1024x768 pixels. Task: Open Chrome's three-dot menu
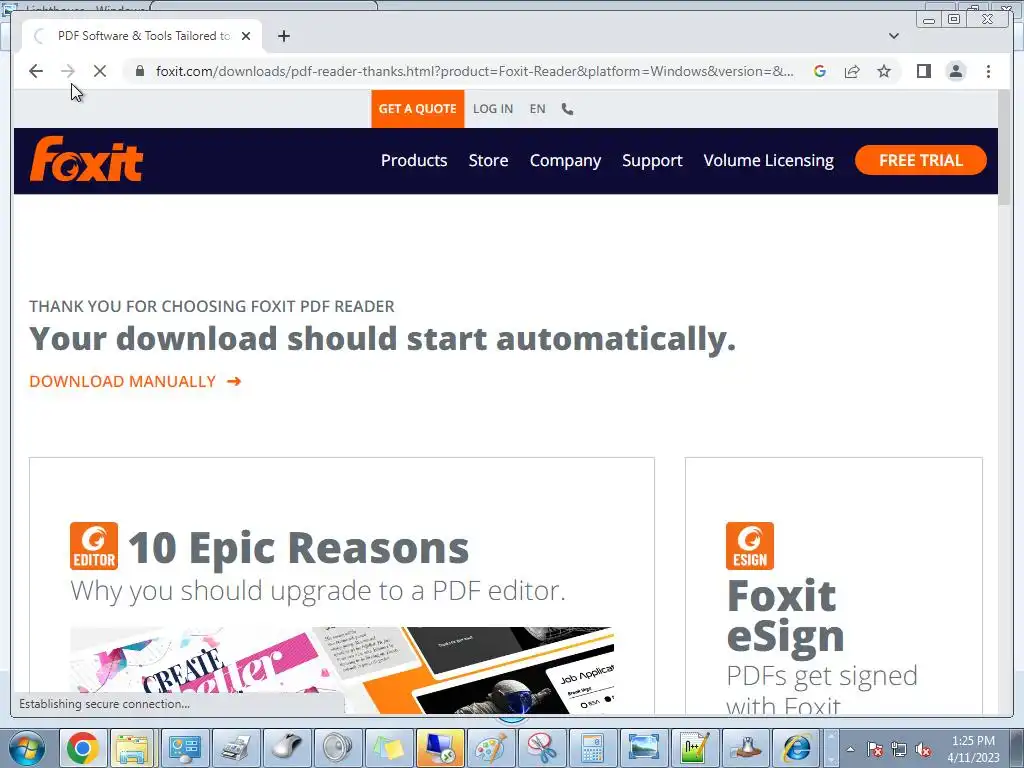[988, 71]
